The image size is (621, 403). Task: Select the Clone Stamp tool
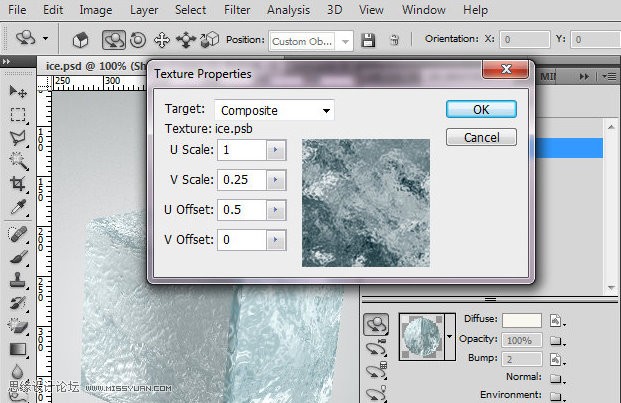click(17, 280)
